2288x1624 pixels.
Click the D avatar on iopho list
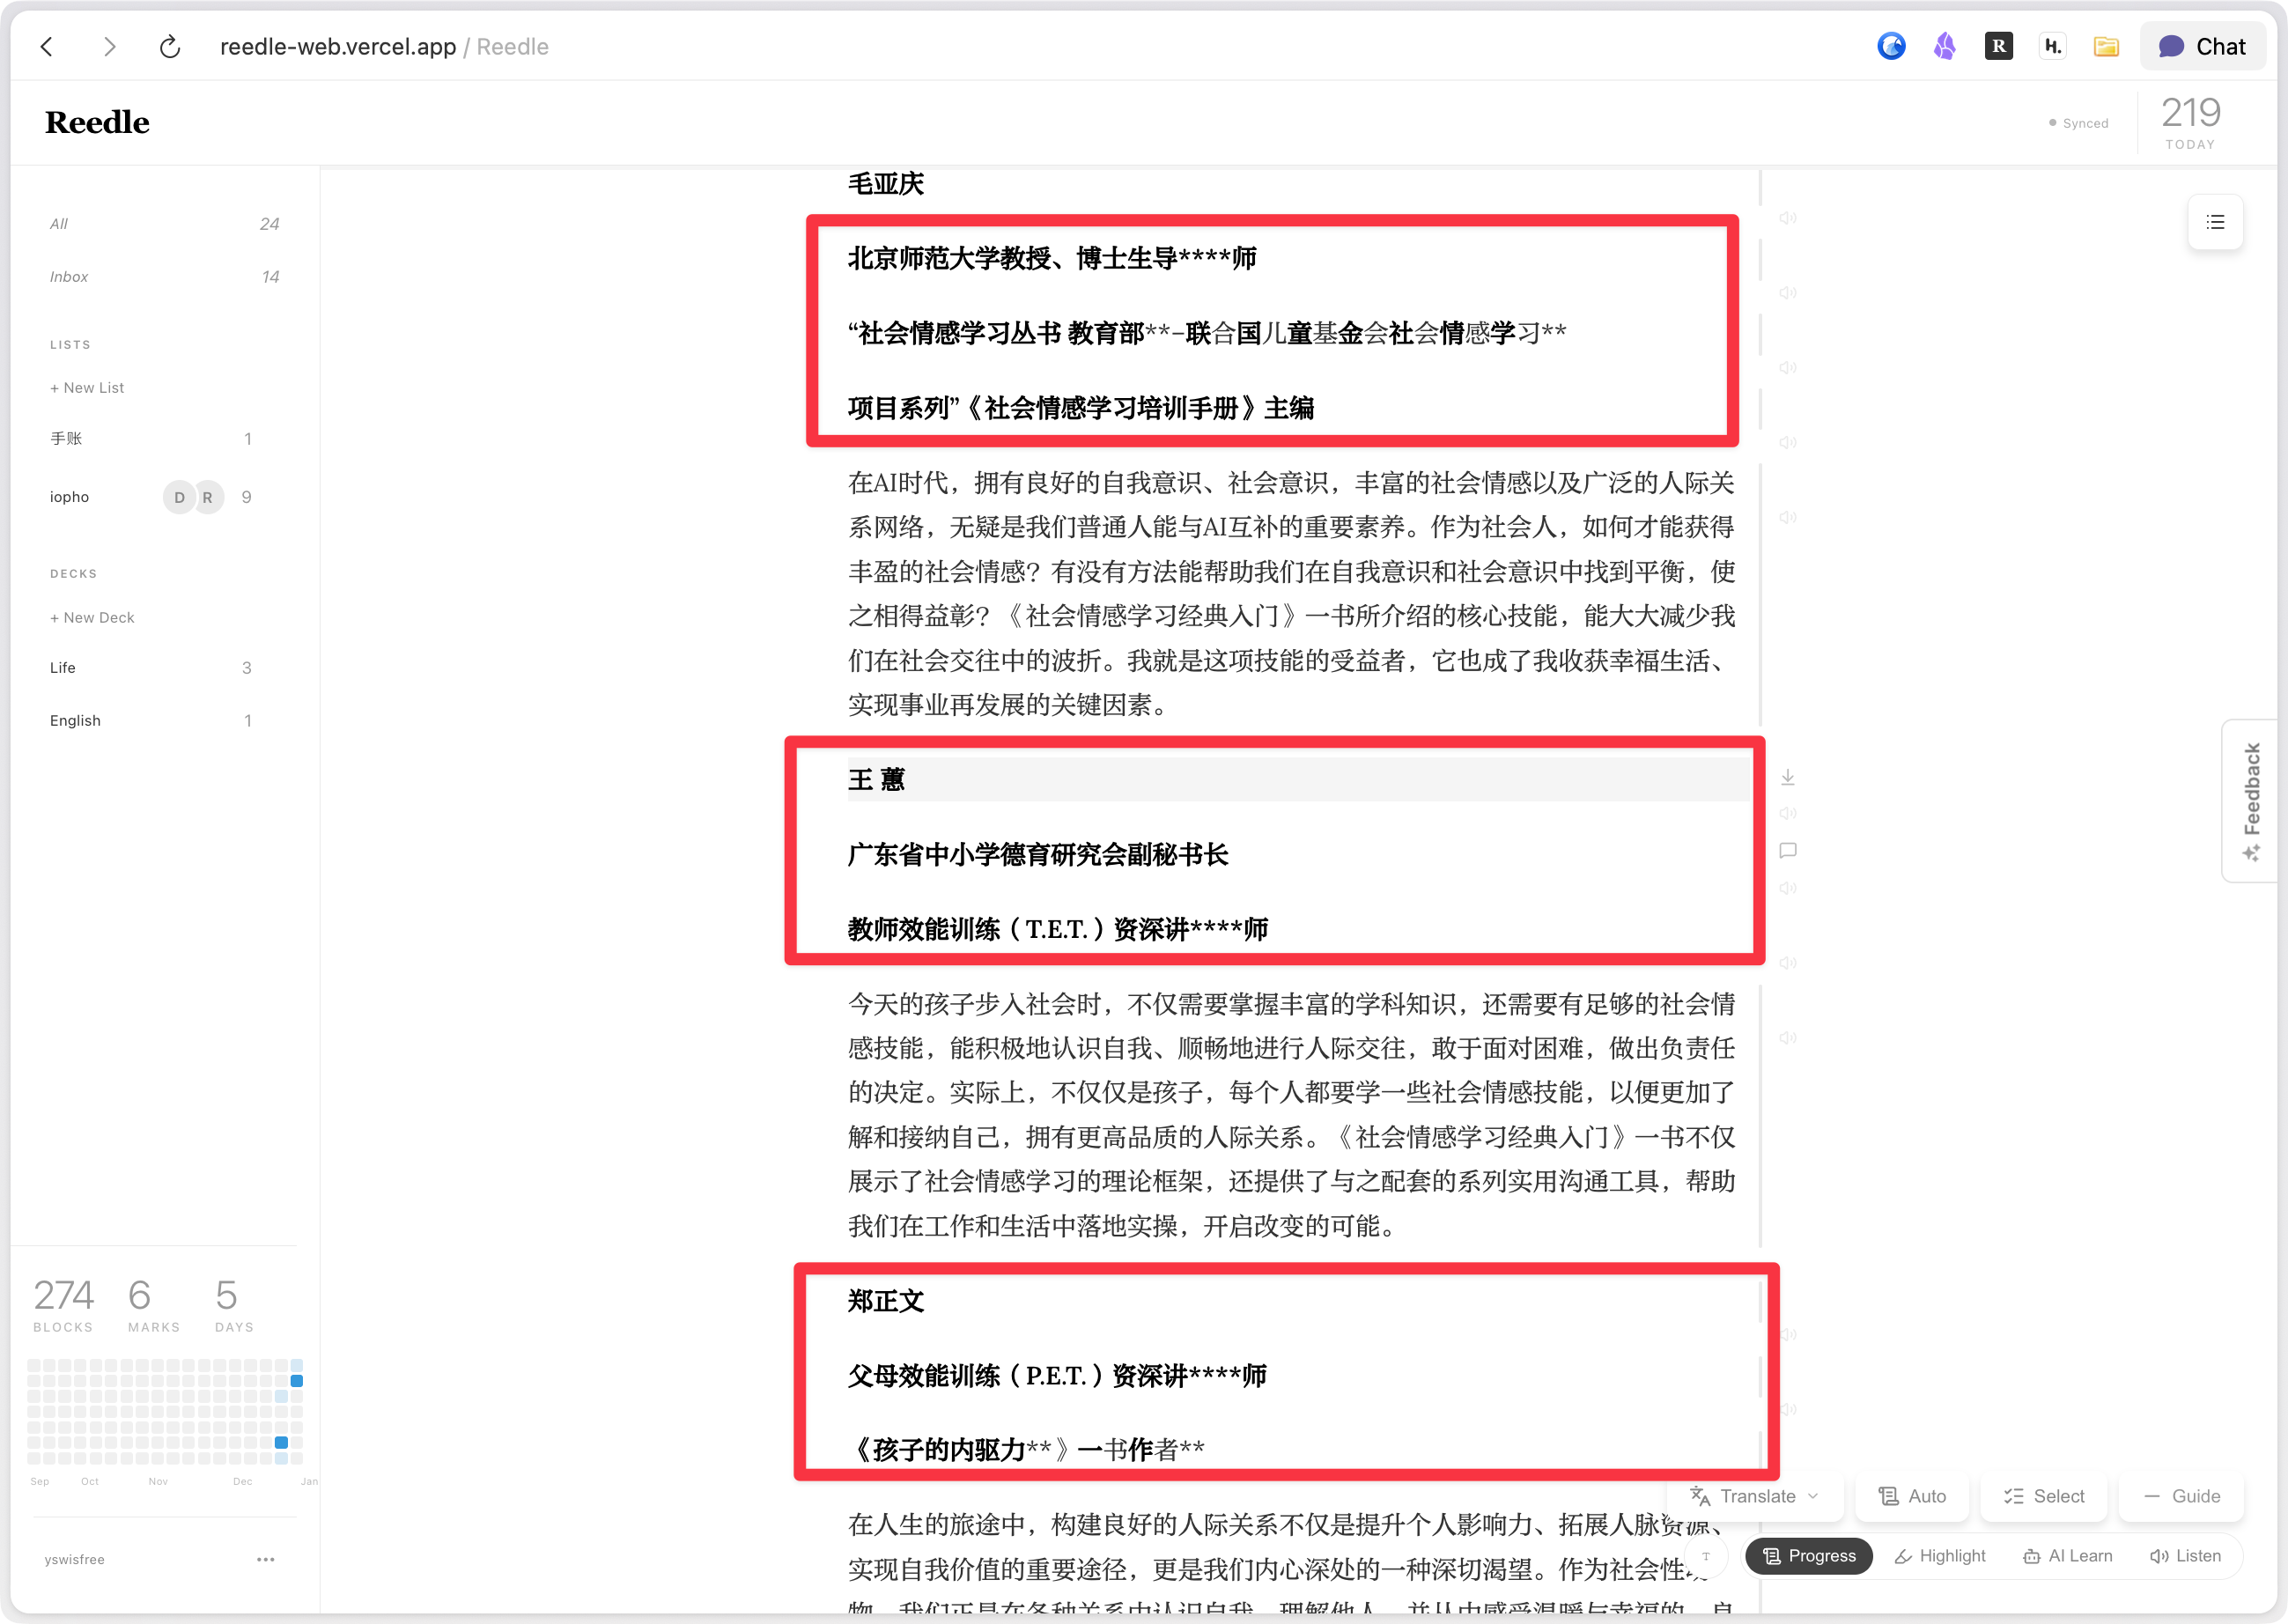tap(179, 497)
